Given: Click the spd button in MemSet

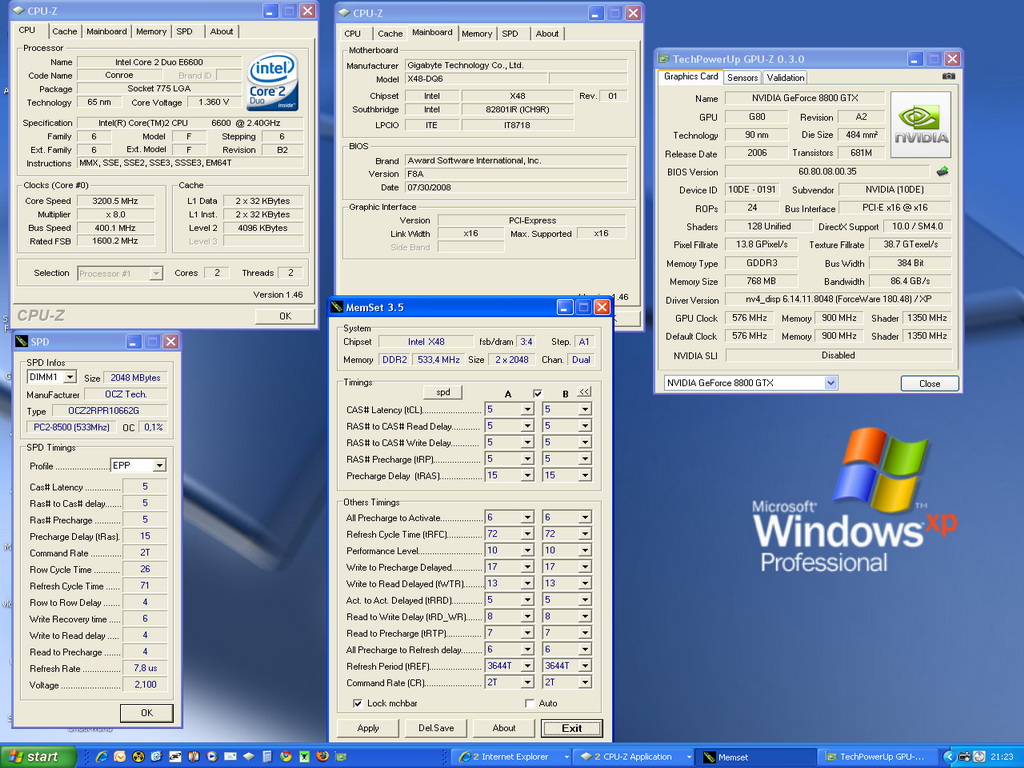Looking at the screenshot, I should 443,392.
